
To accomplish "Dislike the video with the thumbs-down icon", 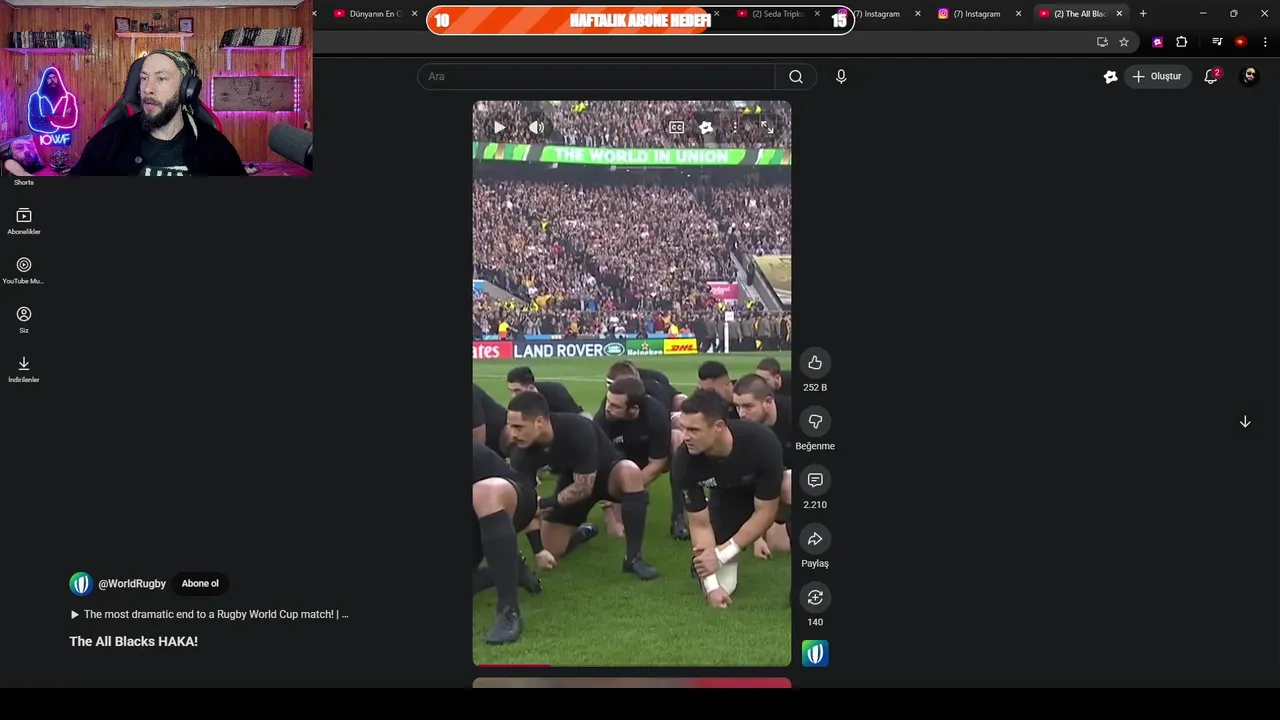I will 815,421.
